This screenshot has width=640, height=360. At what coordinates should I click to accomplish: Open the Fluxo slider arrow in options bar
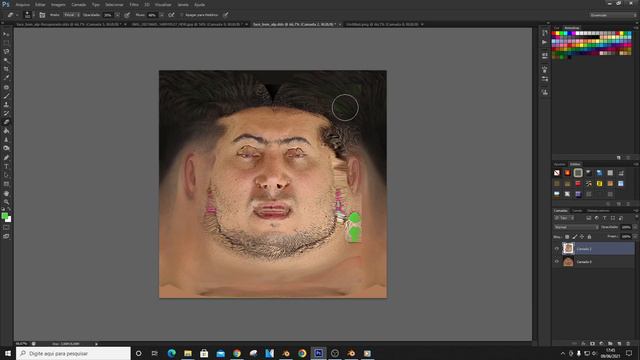tap(162, 15)
